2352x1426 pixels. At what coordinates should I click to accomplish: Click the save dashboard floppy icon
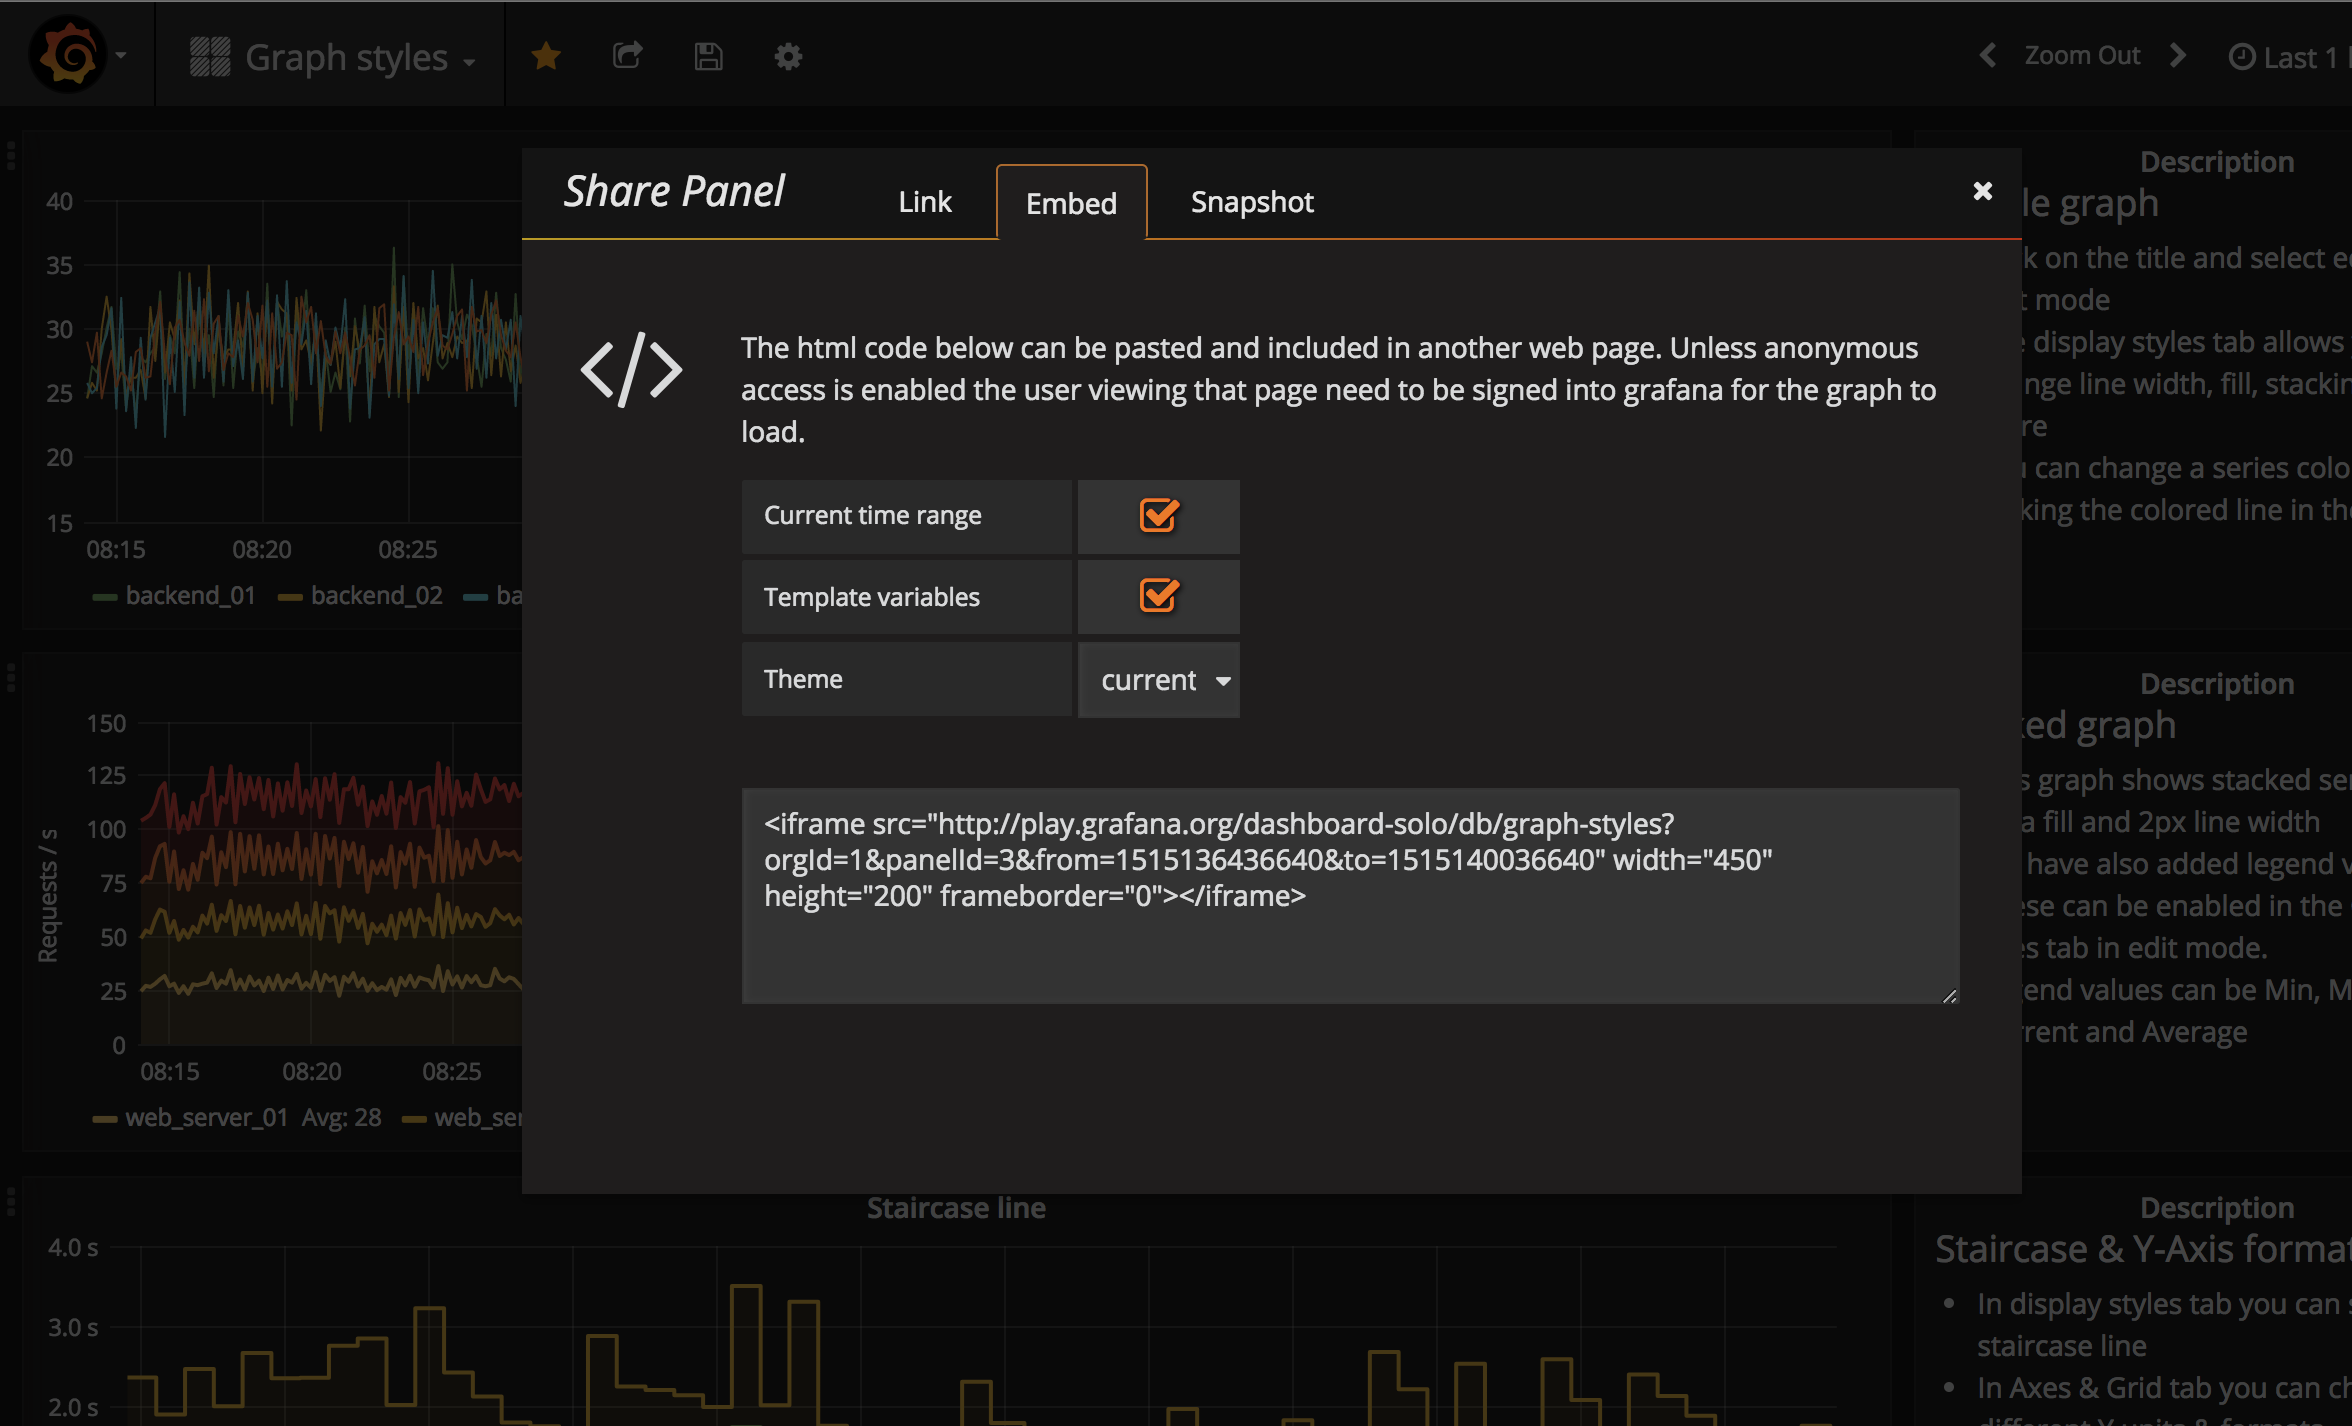click(708, 57)
